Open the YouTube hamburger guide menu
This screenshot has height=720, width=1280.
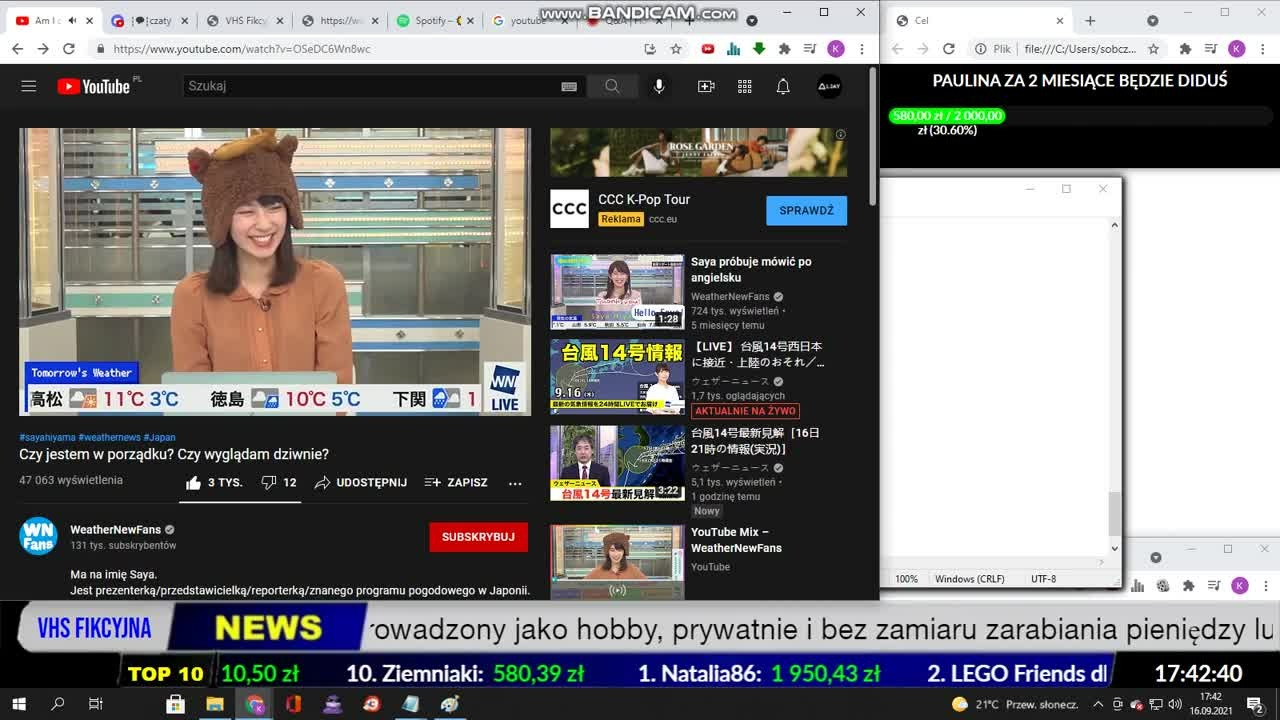click(29, 86)
